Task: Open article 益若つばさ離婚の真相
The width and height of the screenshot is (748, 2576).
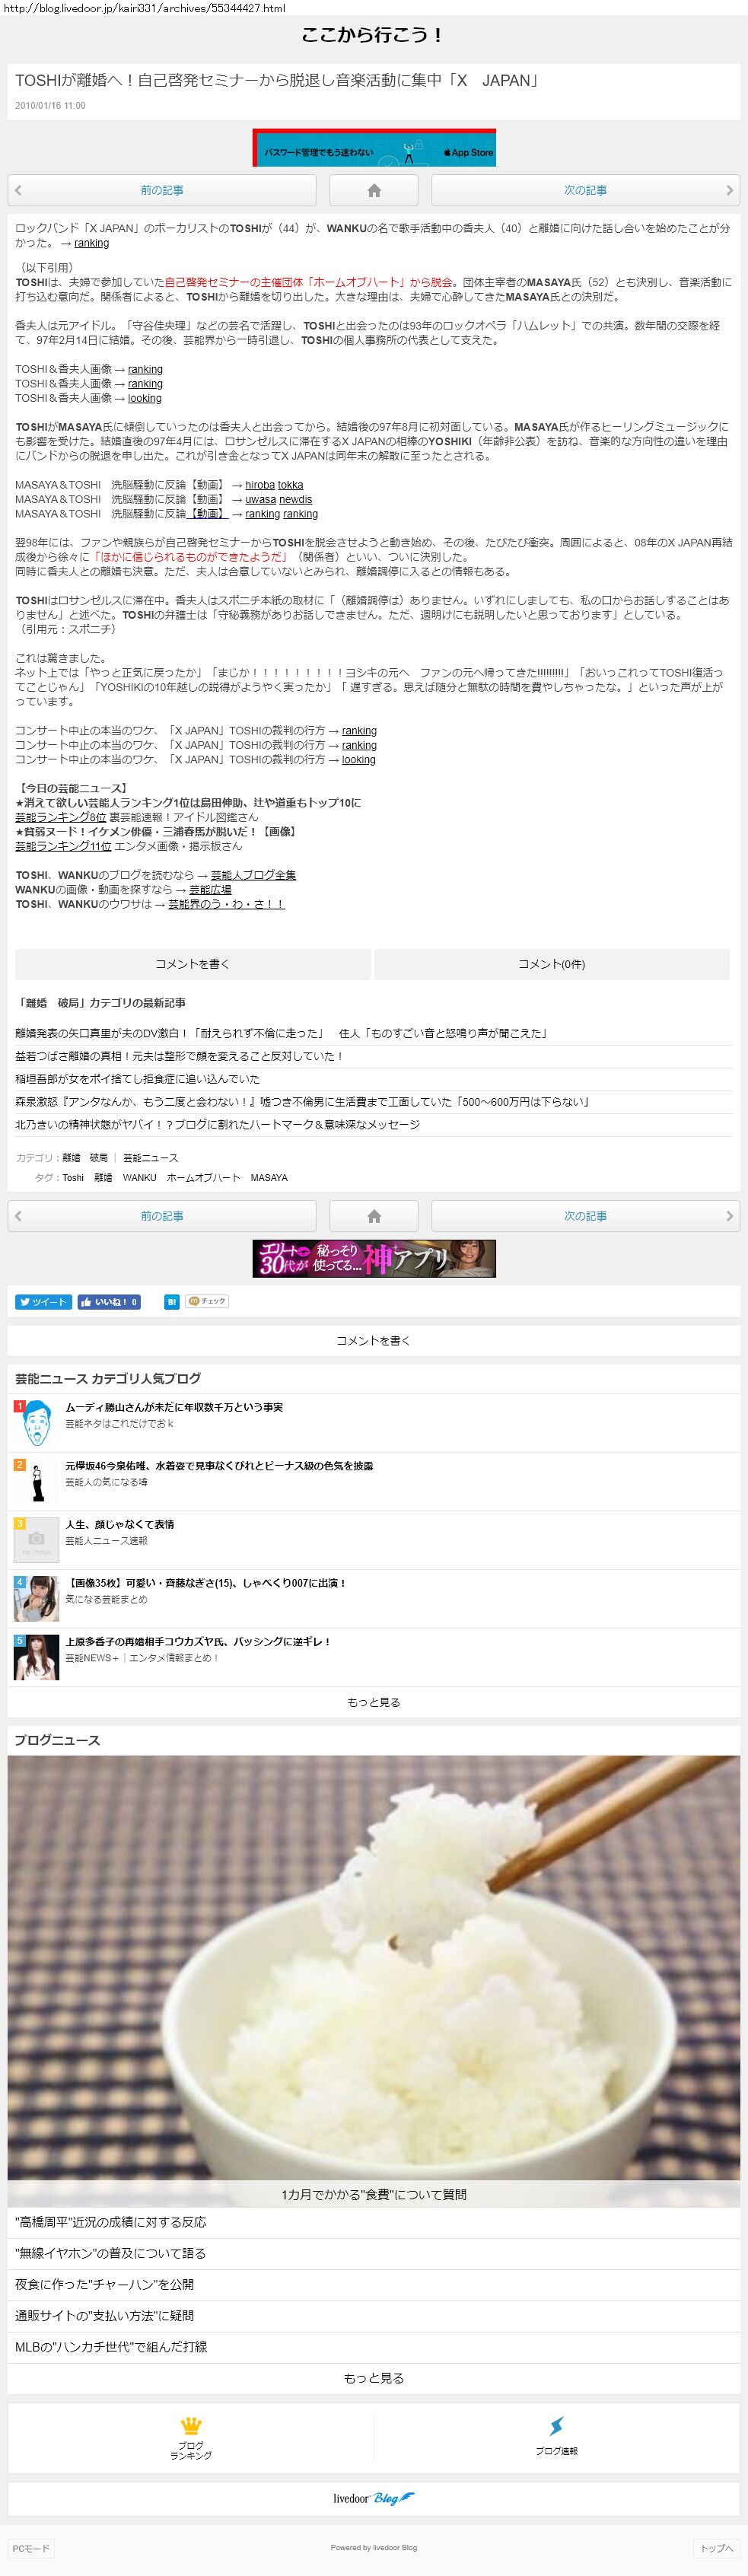Action: tap(179, 1056)
